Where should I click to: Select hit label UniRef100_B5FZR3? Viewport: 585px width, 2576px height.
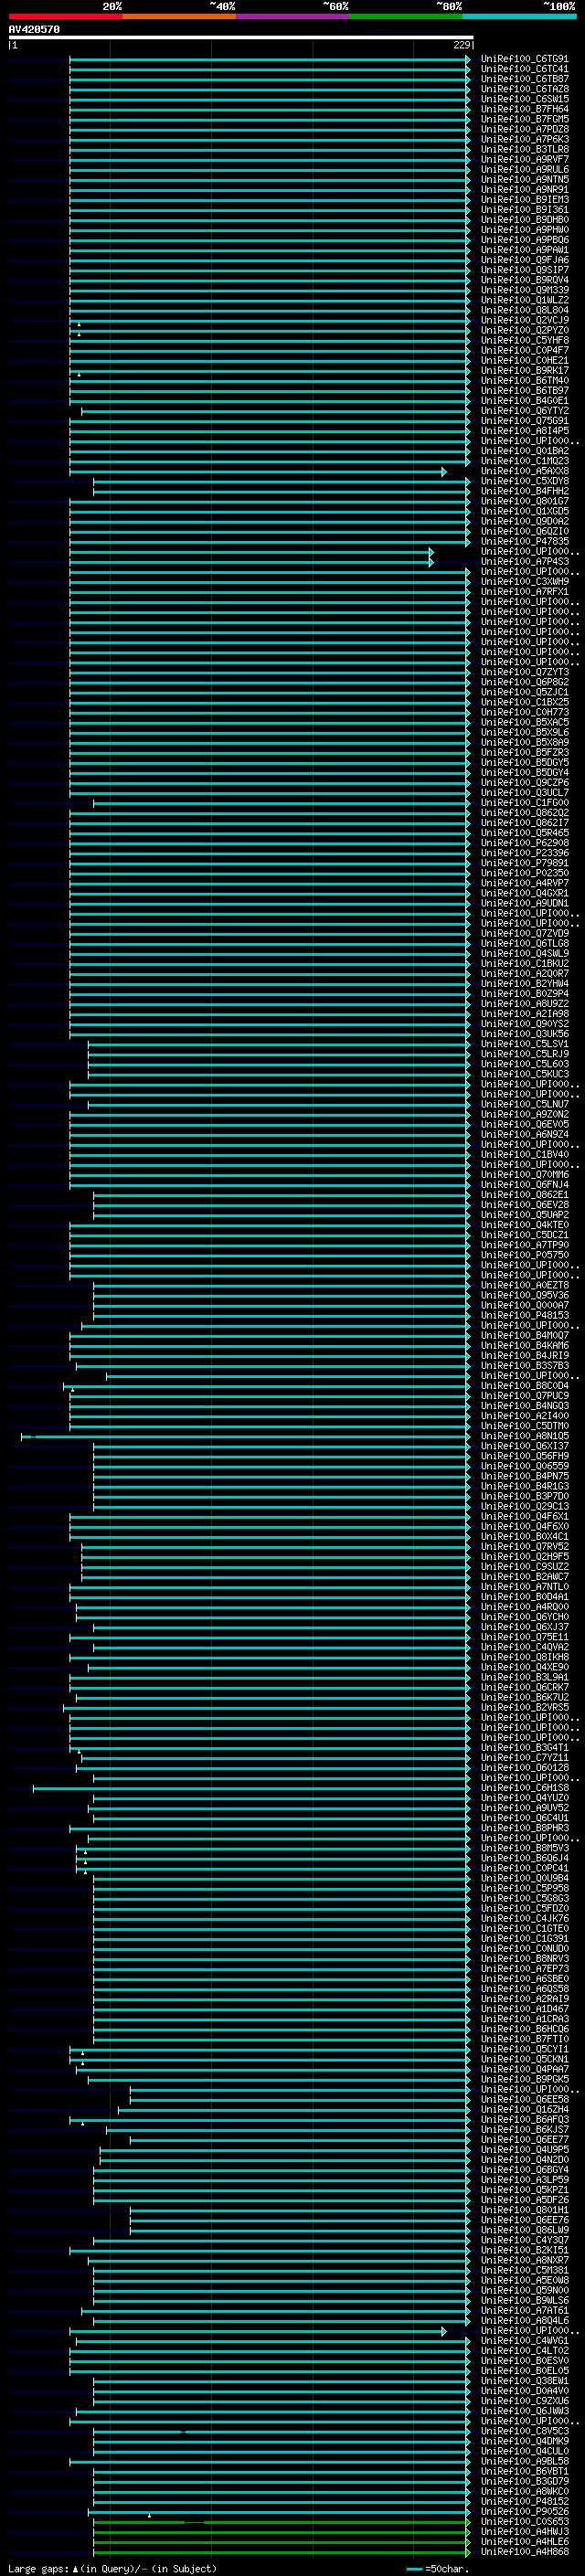tap(525, 752)
